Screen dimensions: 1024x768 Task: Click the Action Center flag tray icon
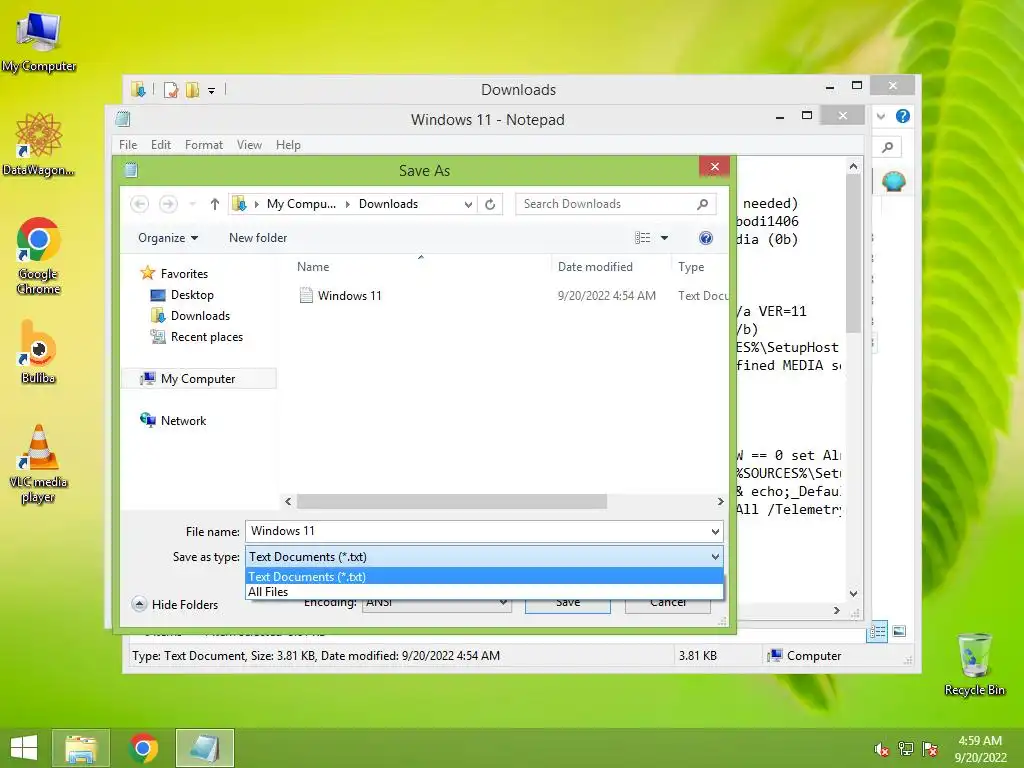[x=930, y=749]
